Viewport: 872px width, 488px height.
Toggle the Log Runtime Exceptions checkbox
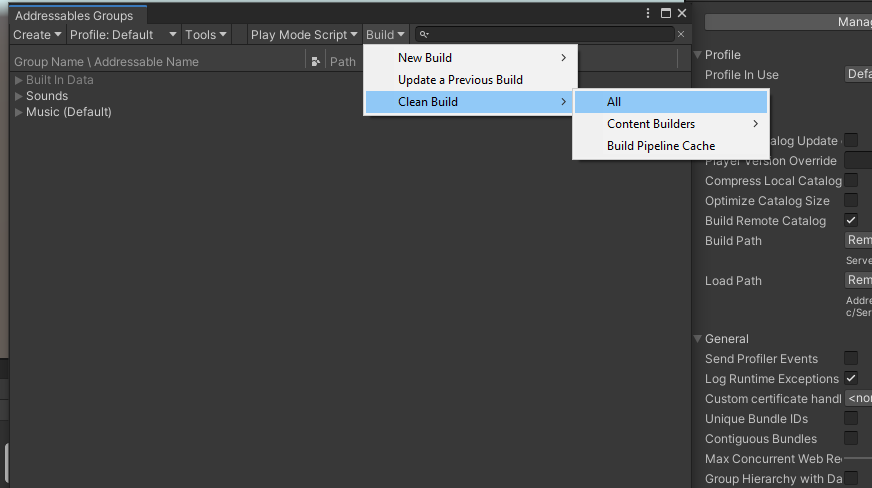pyautogui.click(x=851, y=379)
